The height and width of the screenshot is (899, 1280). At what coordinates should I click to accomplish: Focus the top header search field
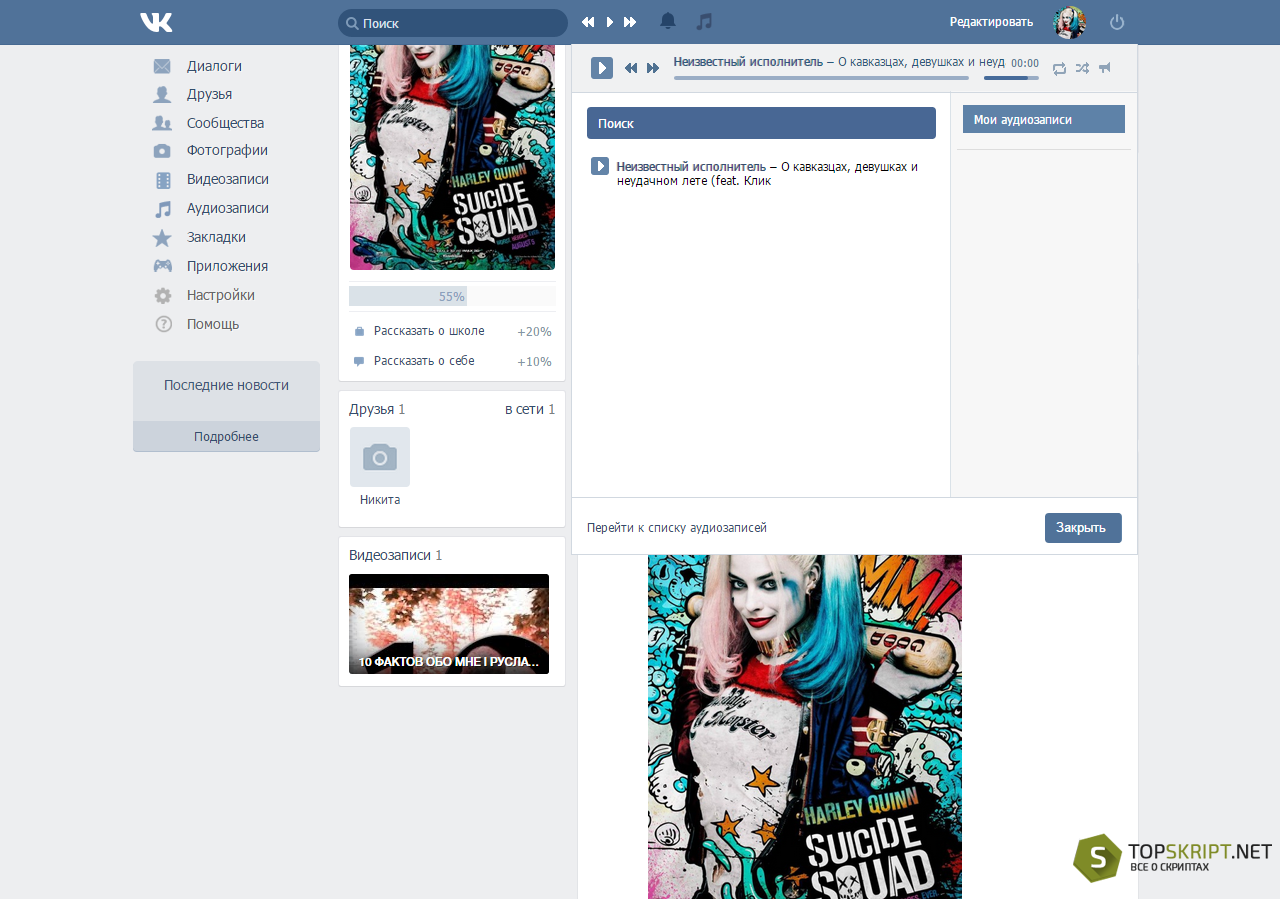coord(453,22)
